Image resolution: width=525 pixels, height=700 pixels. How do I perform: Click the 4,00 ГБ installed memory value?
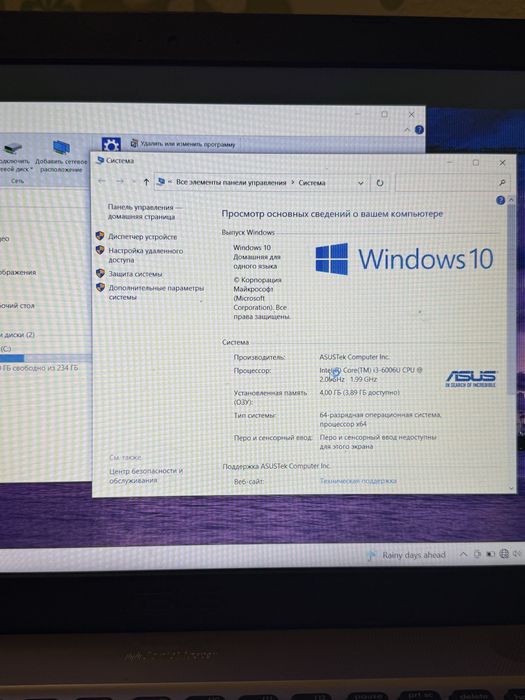coord(359,392)
